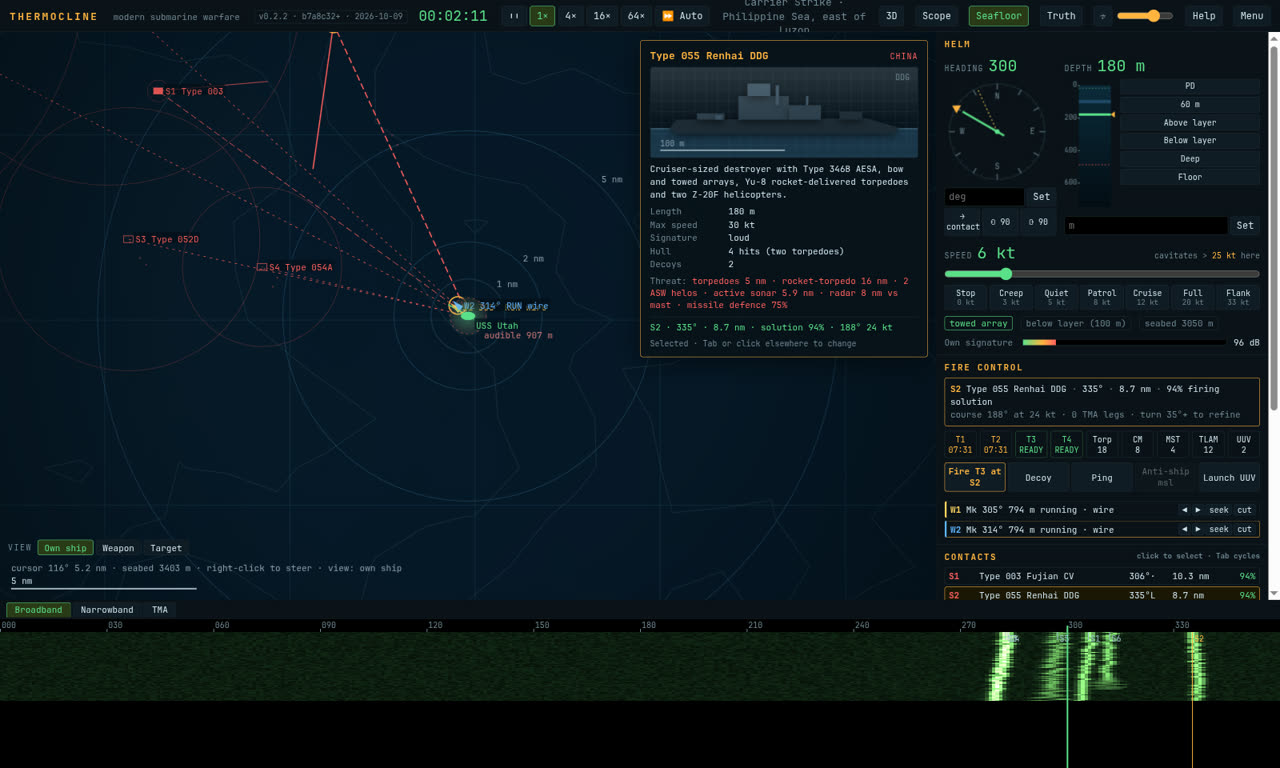1280x768 pixels.
Task: Open the Help menu
Action: click(1204, 16)
